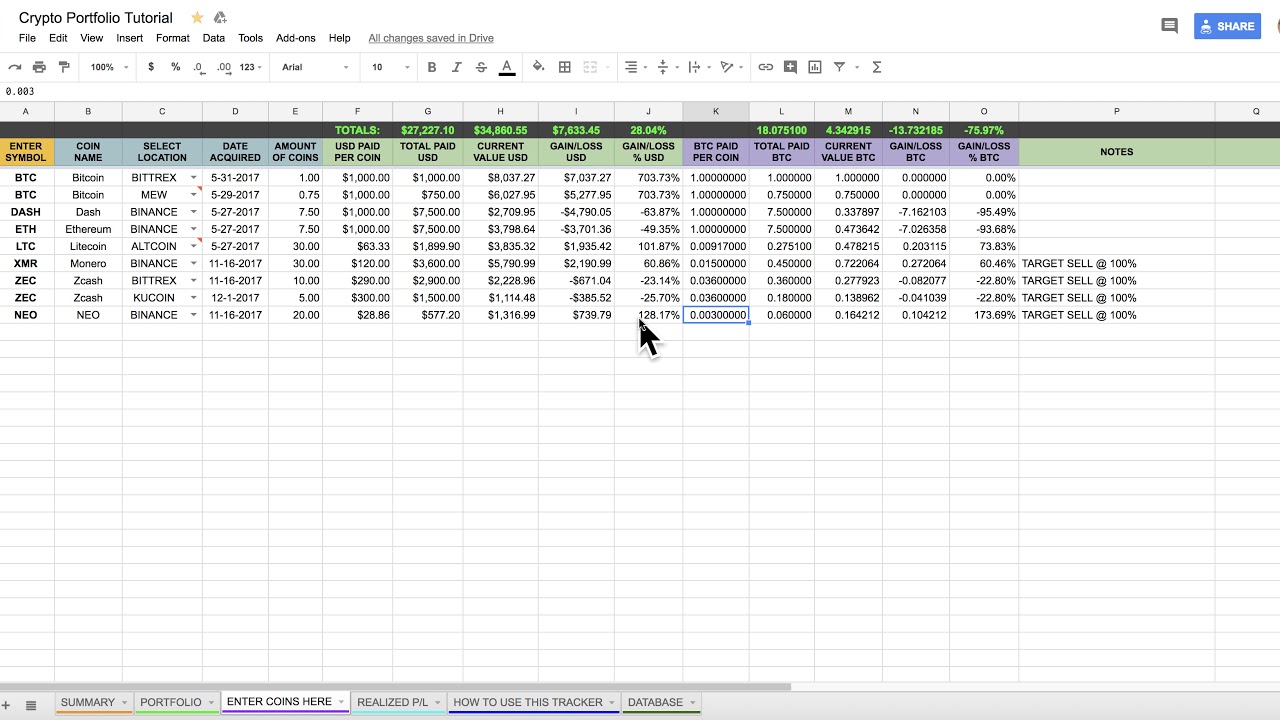Select the NEO row TARGET SELL @ 100% note

[x=1117, y=315]
